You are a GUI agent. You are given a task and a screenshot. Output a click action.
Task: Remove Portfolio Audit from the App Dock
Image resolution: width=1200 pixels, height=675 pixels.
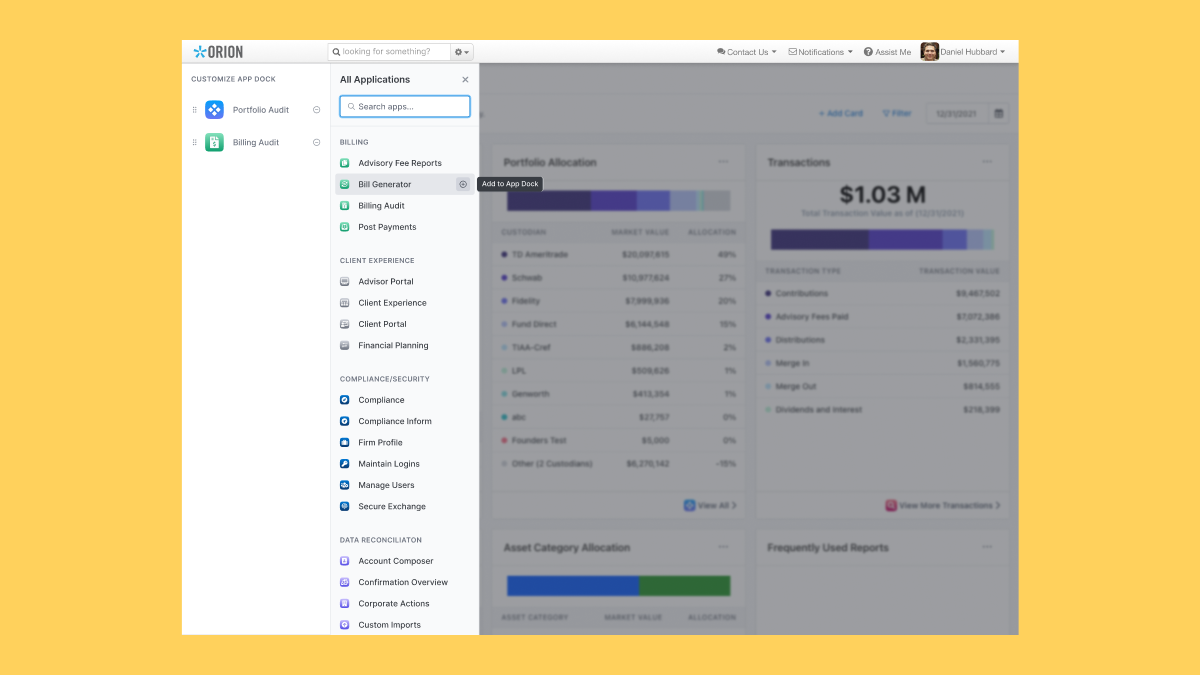pos(317,110)
